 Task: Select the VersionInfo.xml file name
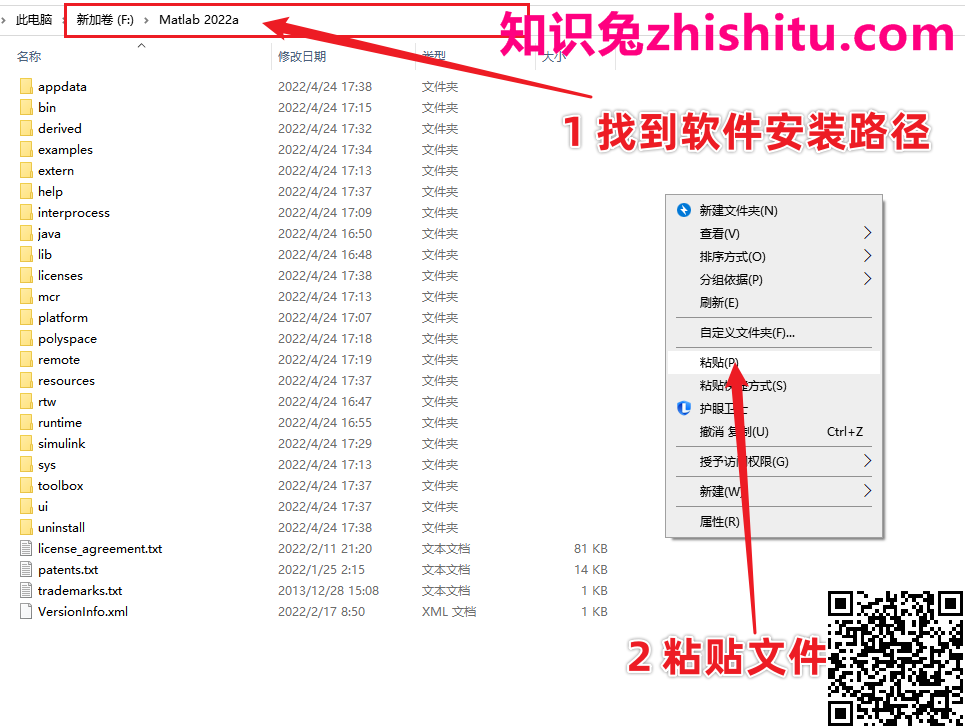tap(82, 611)
